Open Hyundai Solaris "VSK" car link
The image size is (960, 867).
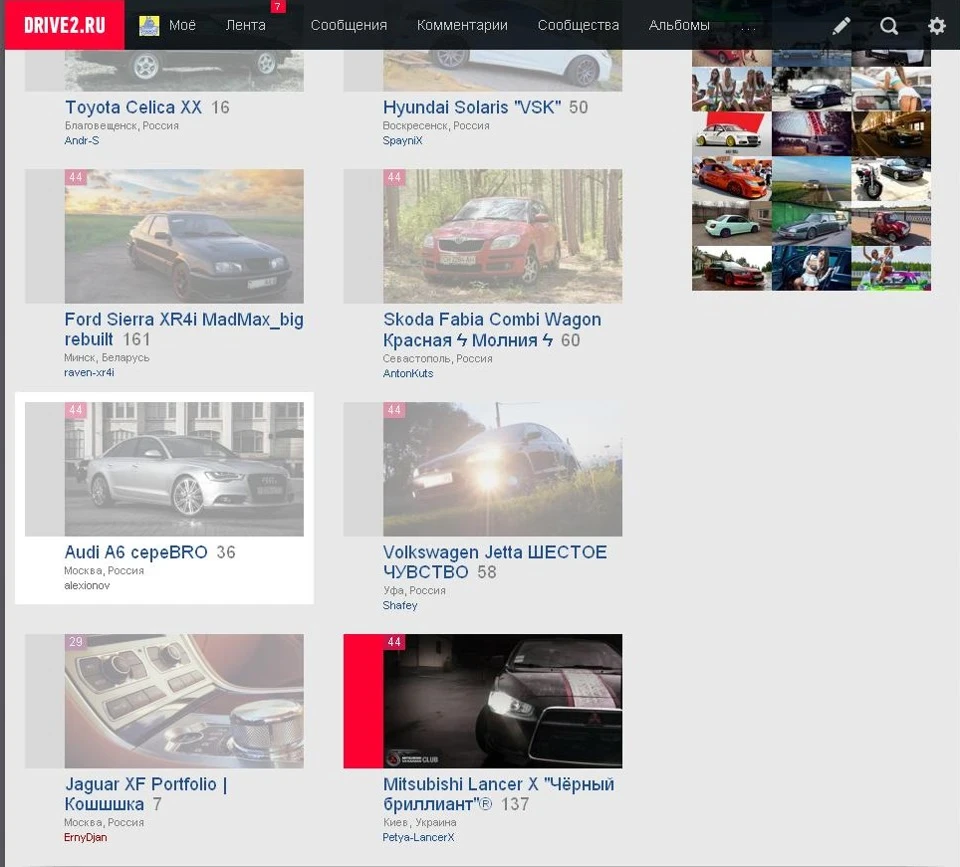471,107
